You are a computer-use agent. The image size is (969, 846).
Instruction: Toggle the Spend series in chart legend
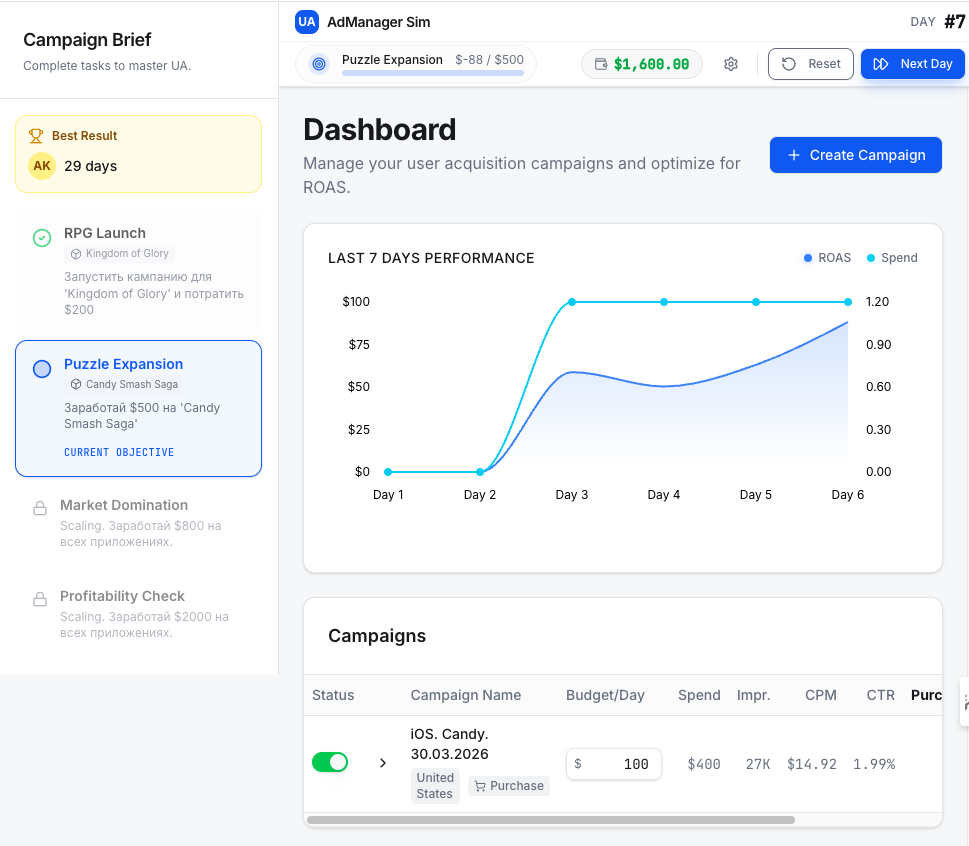pyautogui.click(x=891, y=258)
